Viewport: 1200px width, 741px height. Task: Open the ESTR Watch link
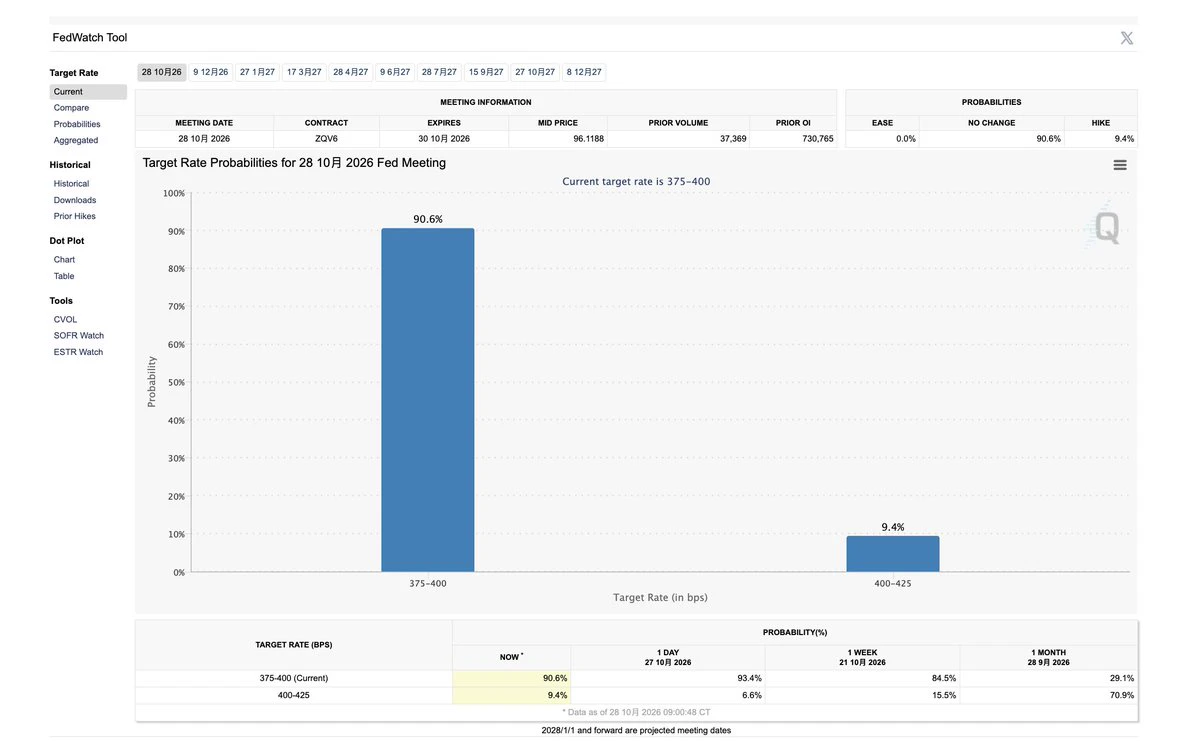[78, 352]
